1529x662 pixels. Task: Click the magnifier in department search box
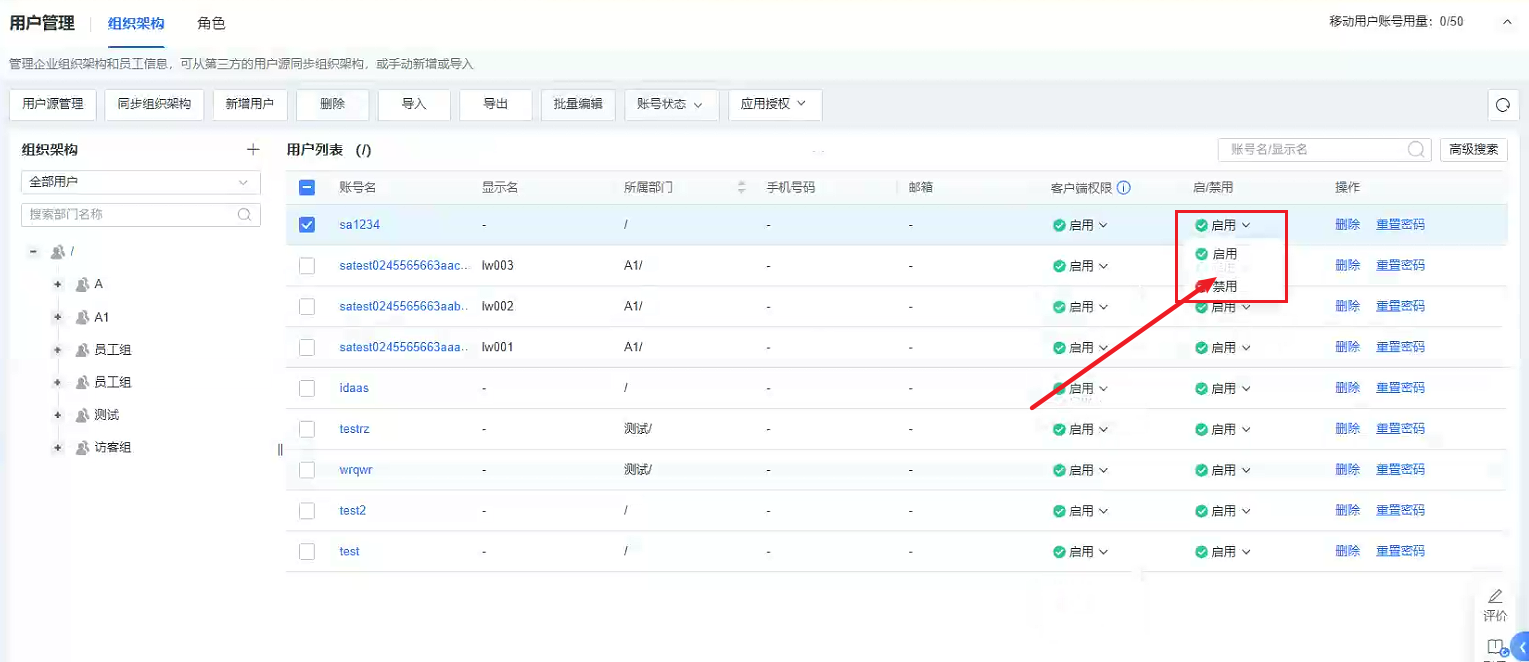click(x=245, y=214)
